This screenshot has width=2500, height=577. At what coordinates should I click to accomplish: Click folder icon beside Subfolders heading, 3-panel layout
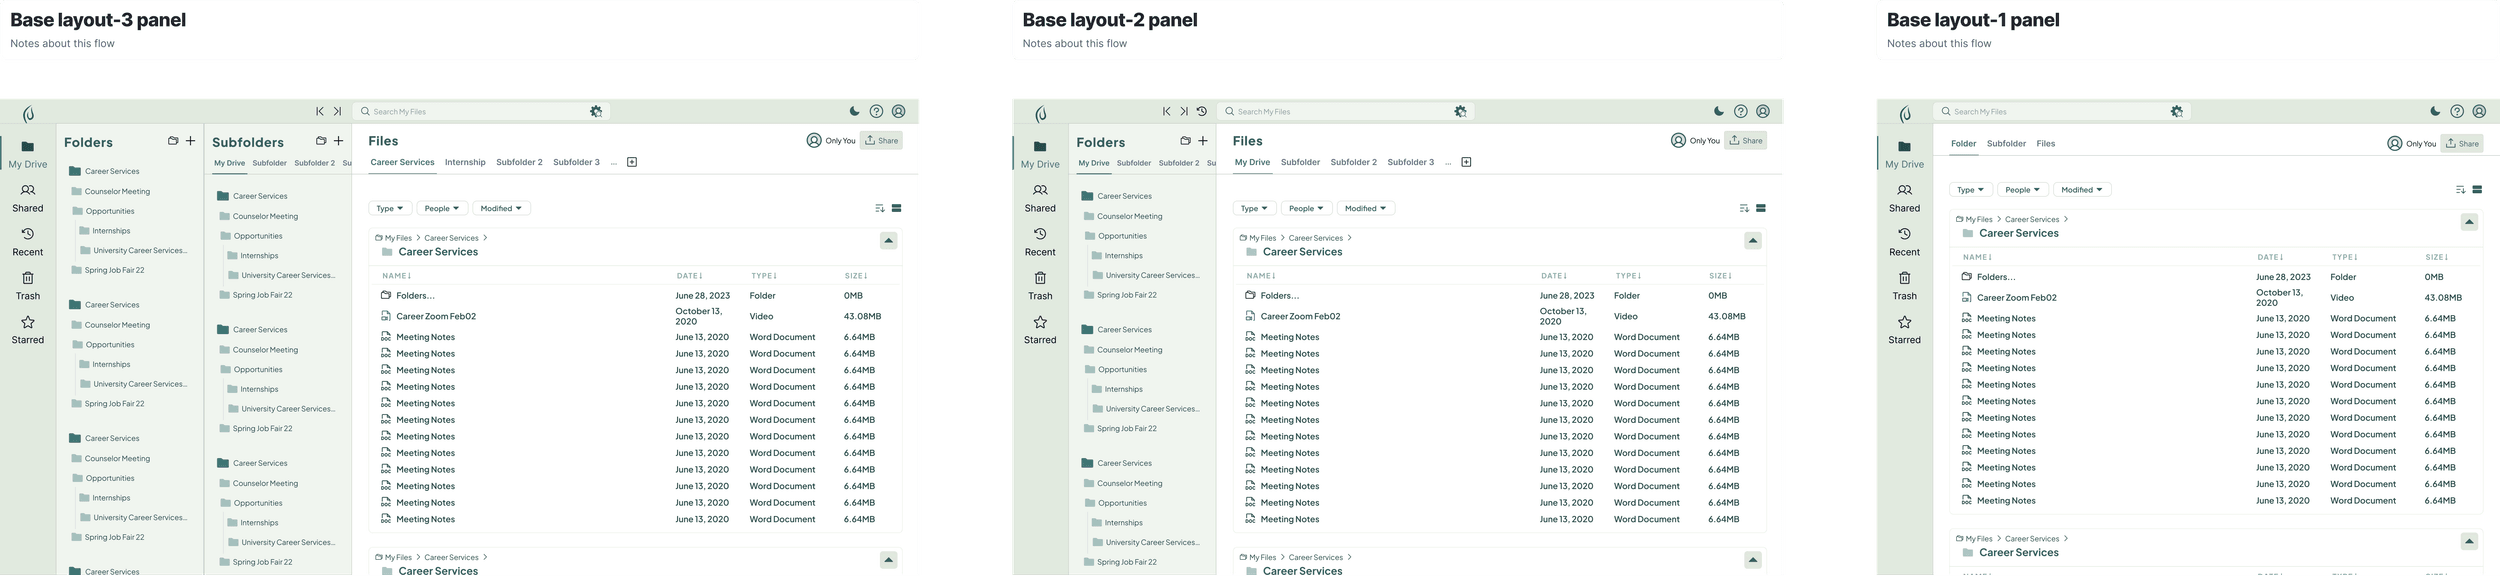321,141
